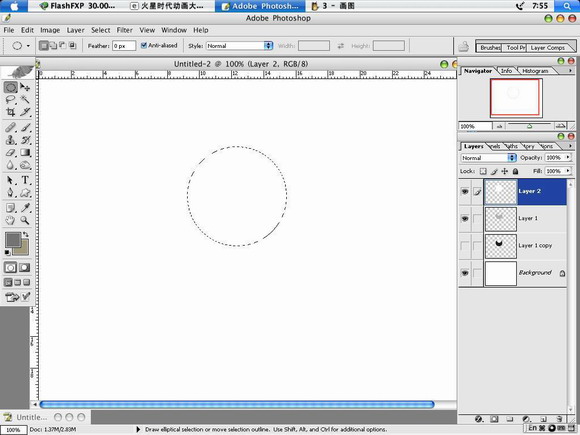The image size is (580, 435).
Task: Open the layer blend mode dropdown
Action: point(488,158)
